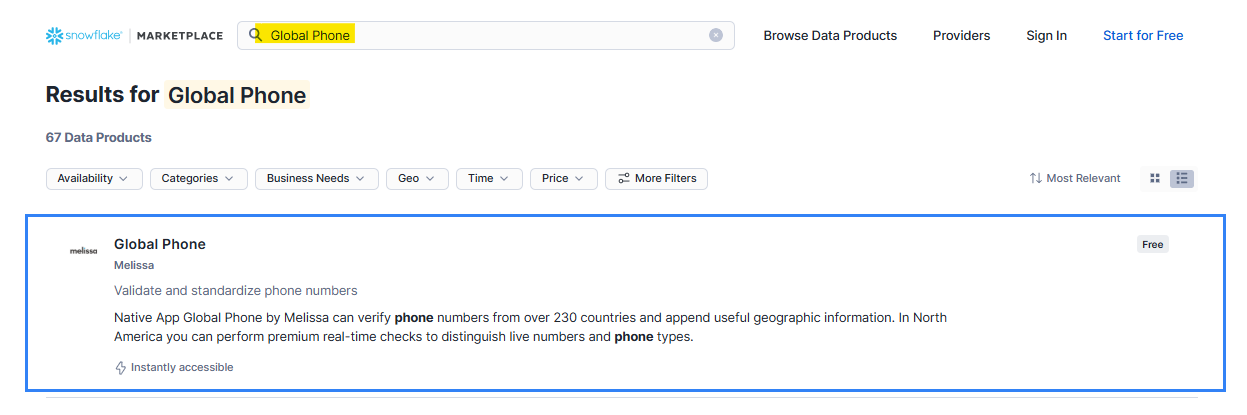Open Browse Data Products menu

click(830, 35)
